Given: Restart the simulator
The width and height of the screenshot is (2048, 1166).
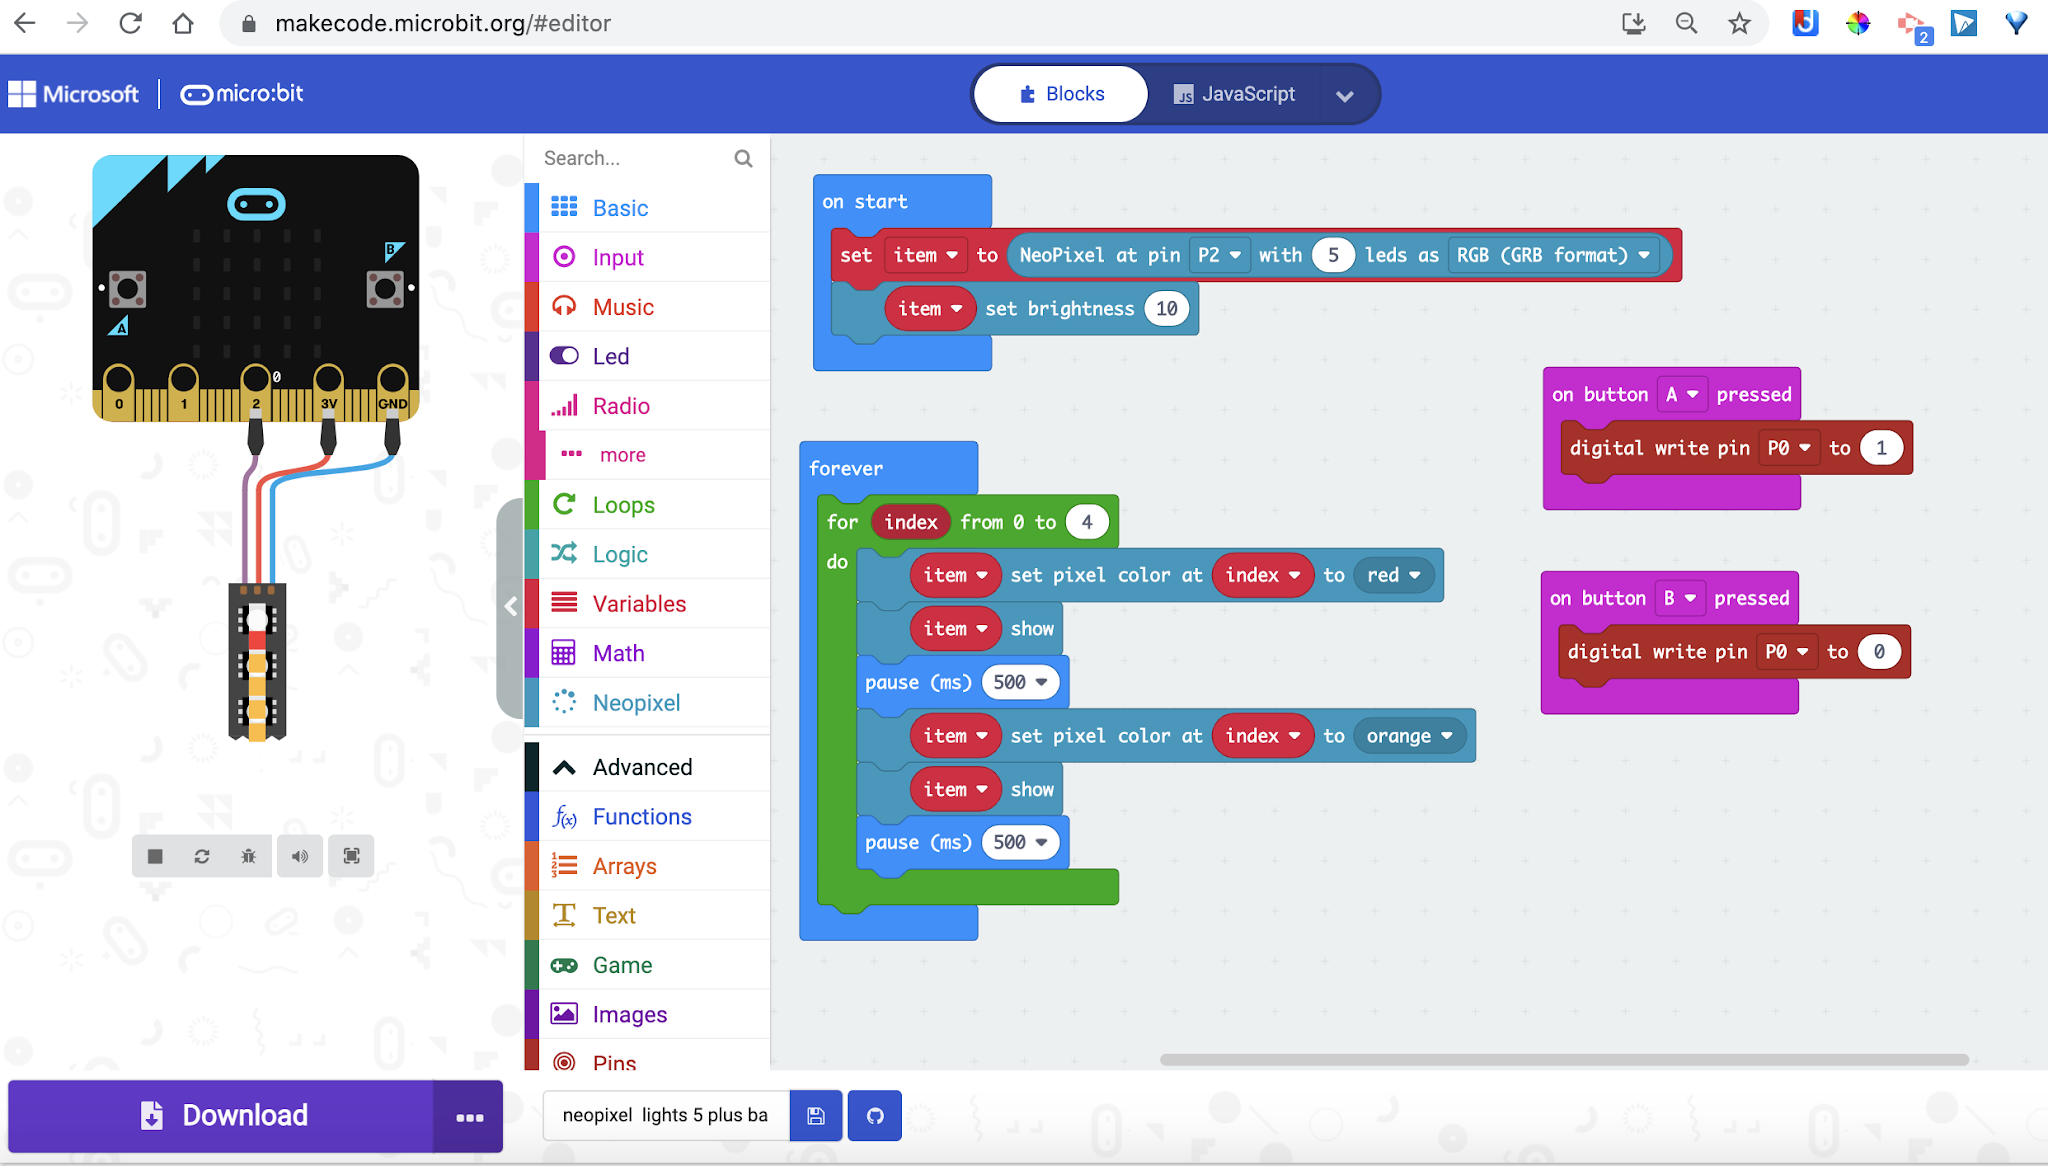Looking at the screenshot, I should [x=203, y=856].
